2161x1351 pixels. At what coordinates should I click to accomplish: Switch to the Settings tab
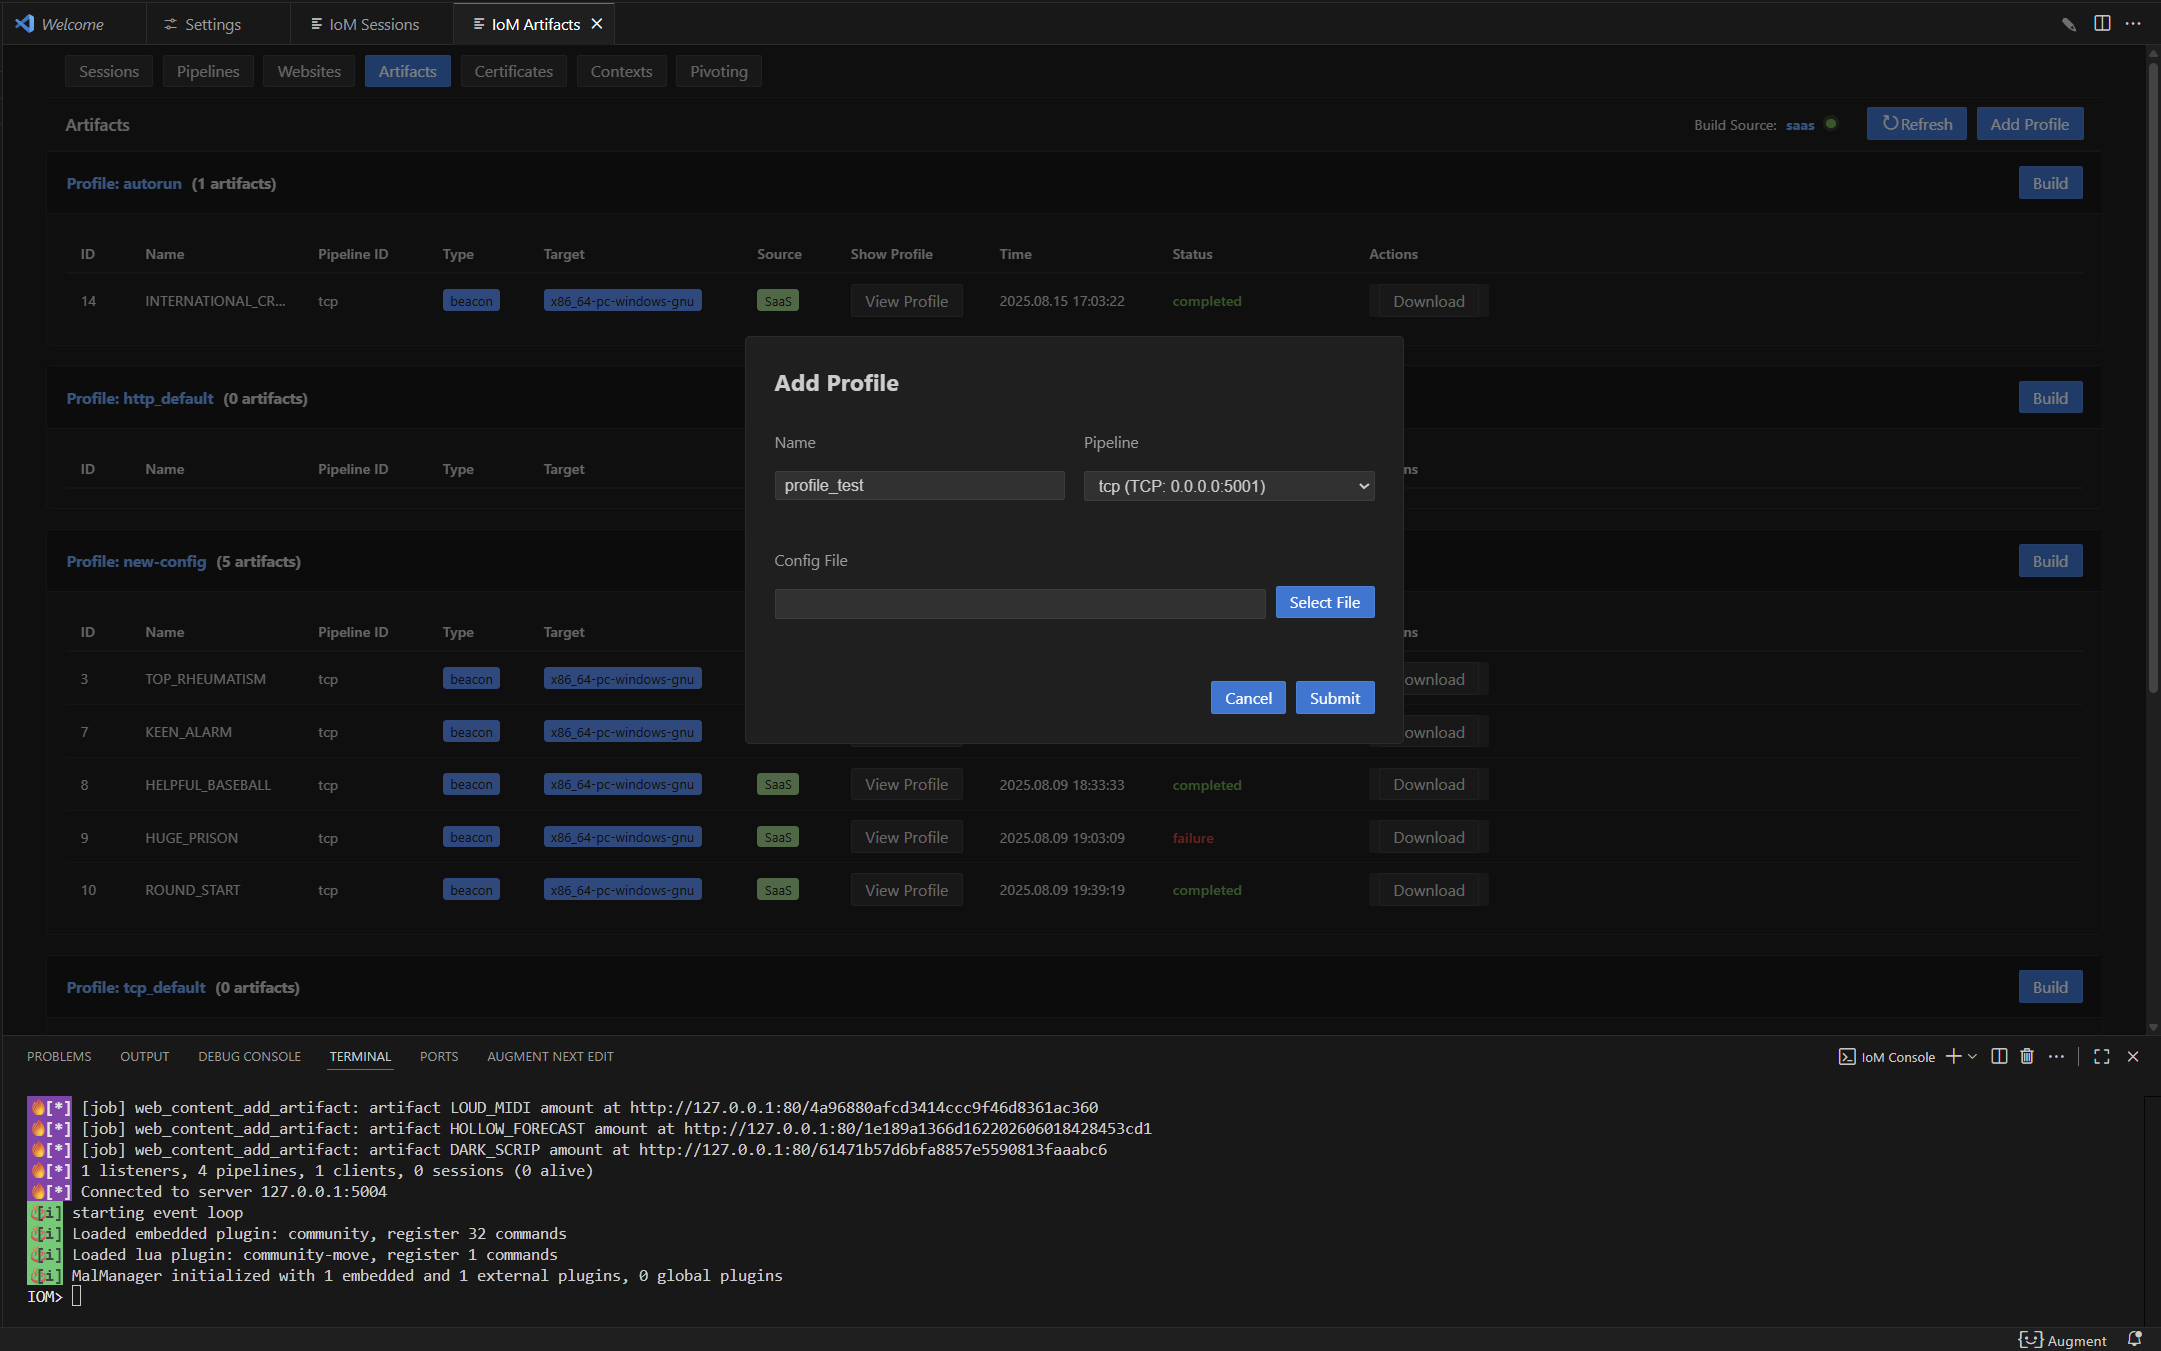(213, 24)
